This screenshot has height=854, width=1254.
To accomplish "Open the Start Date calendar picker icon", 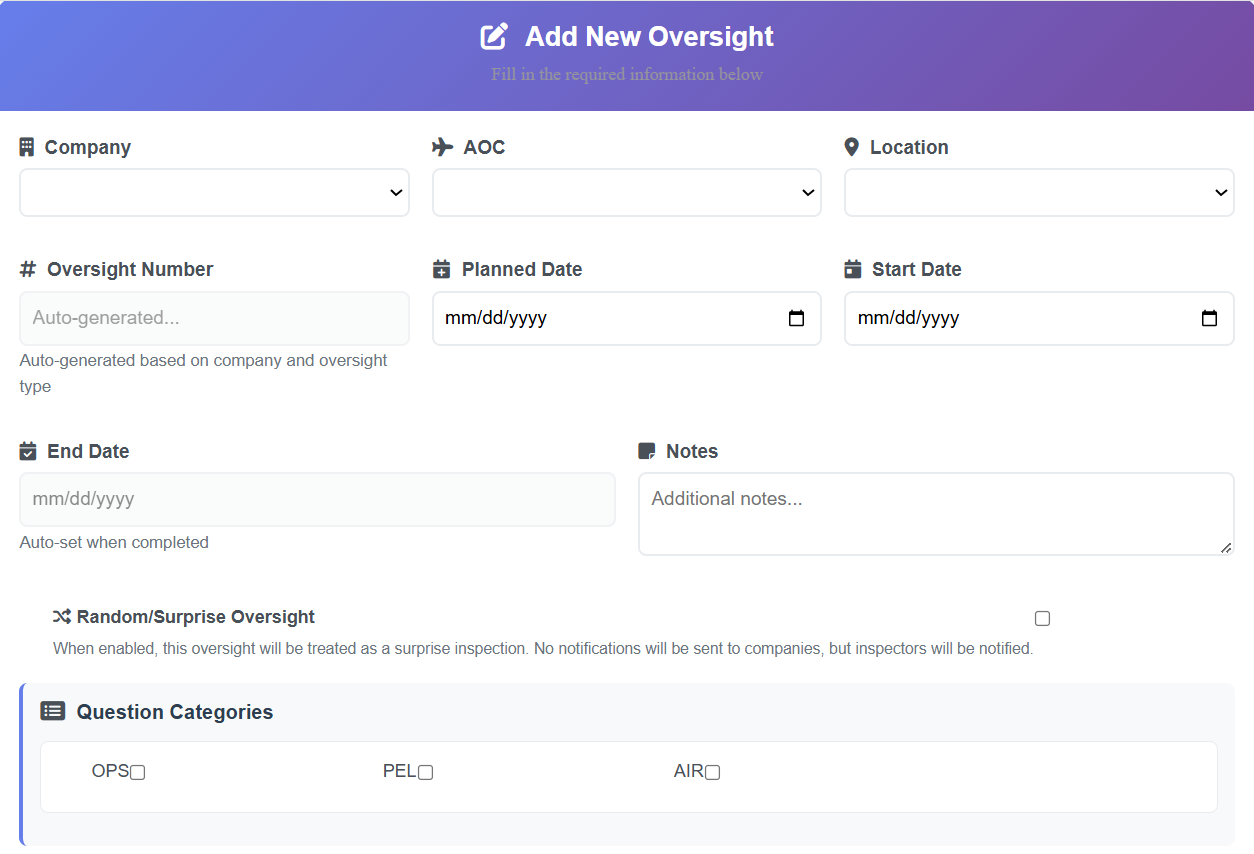I will [1209, 318].
